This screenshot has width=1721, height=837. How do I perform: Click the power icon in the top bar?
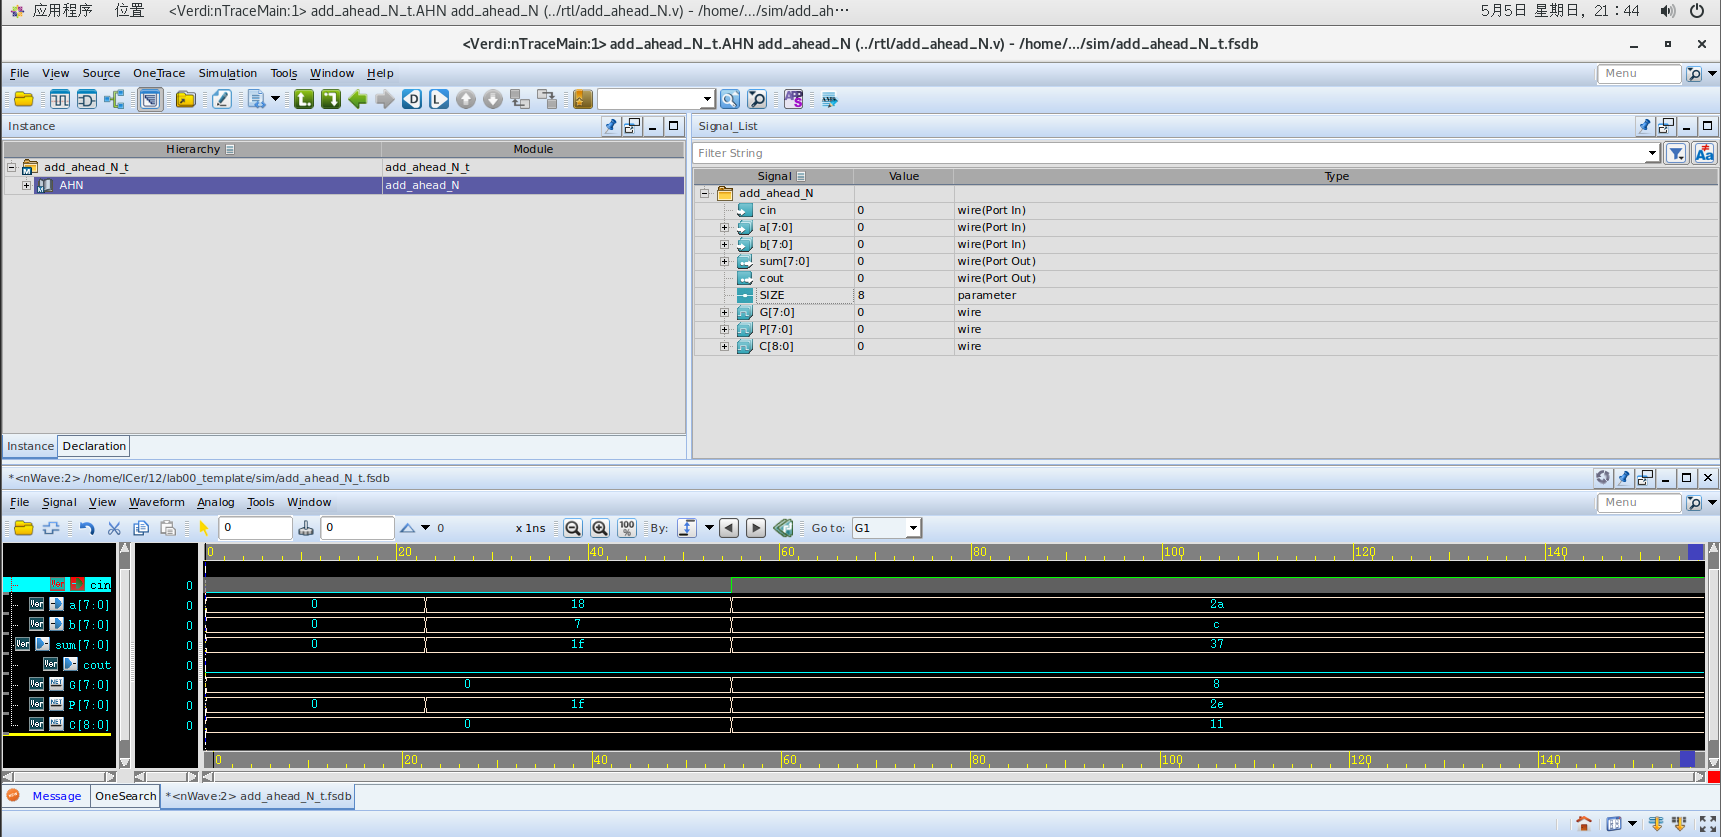(1697, 11)
